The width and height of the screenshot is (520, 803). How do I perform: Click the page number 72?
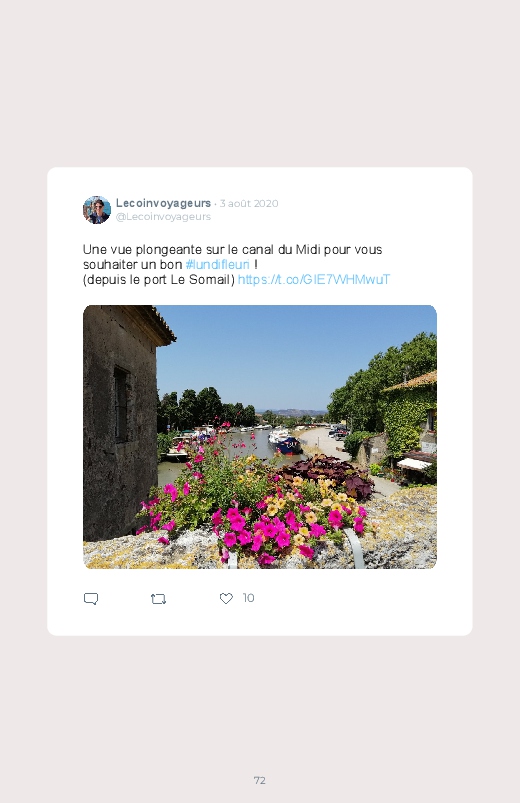260,780
